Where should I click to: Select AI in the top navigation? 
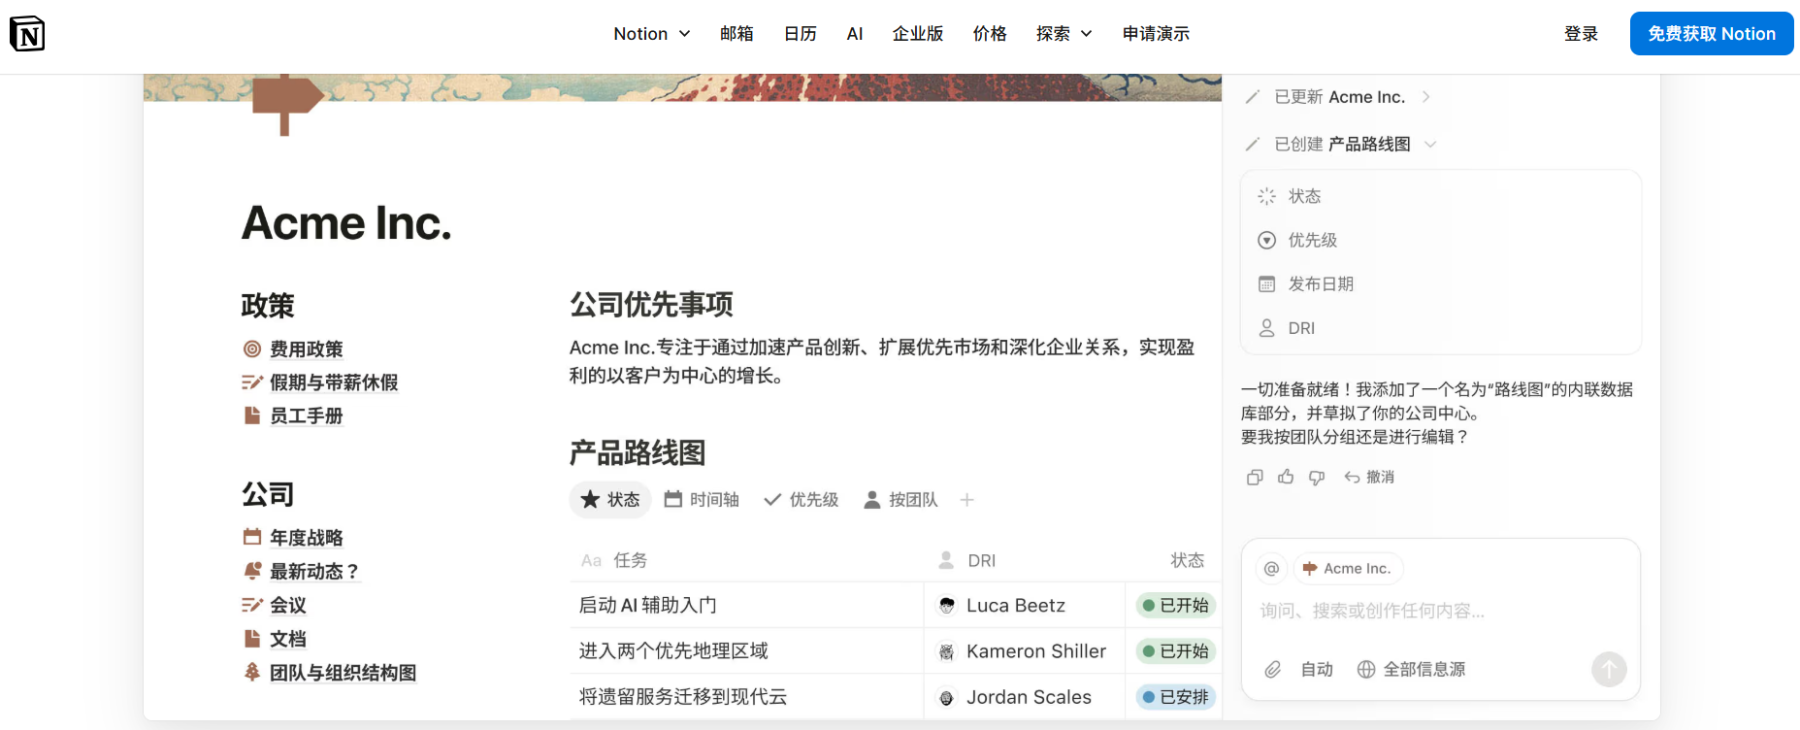tap(855, 34)
